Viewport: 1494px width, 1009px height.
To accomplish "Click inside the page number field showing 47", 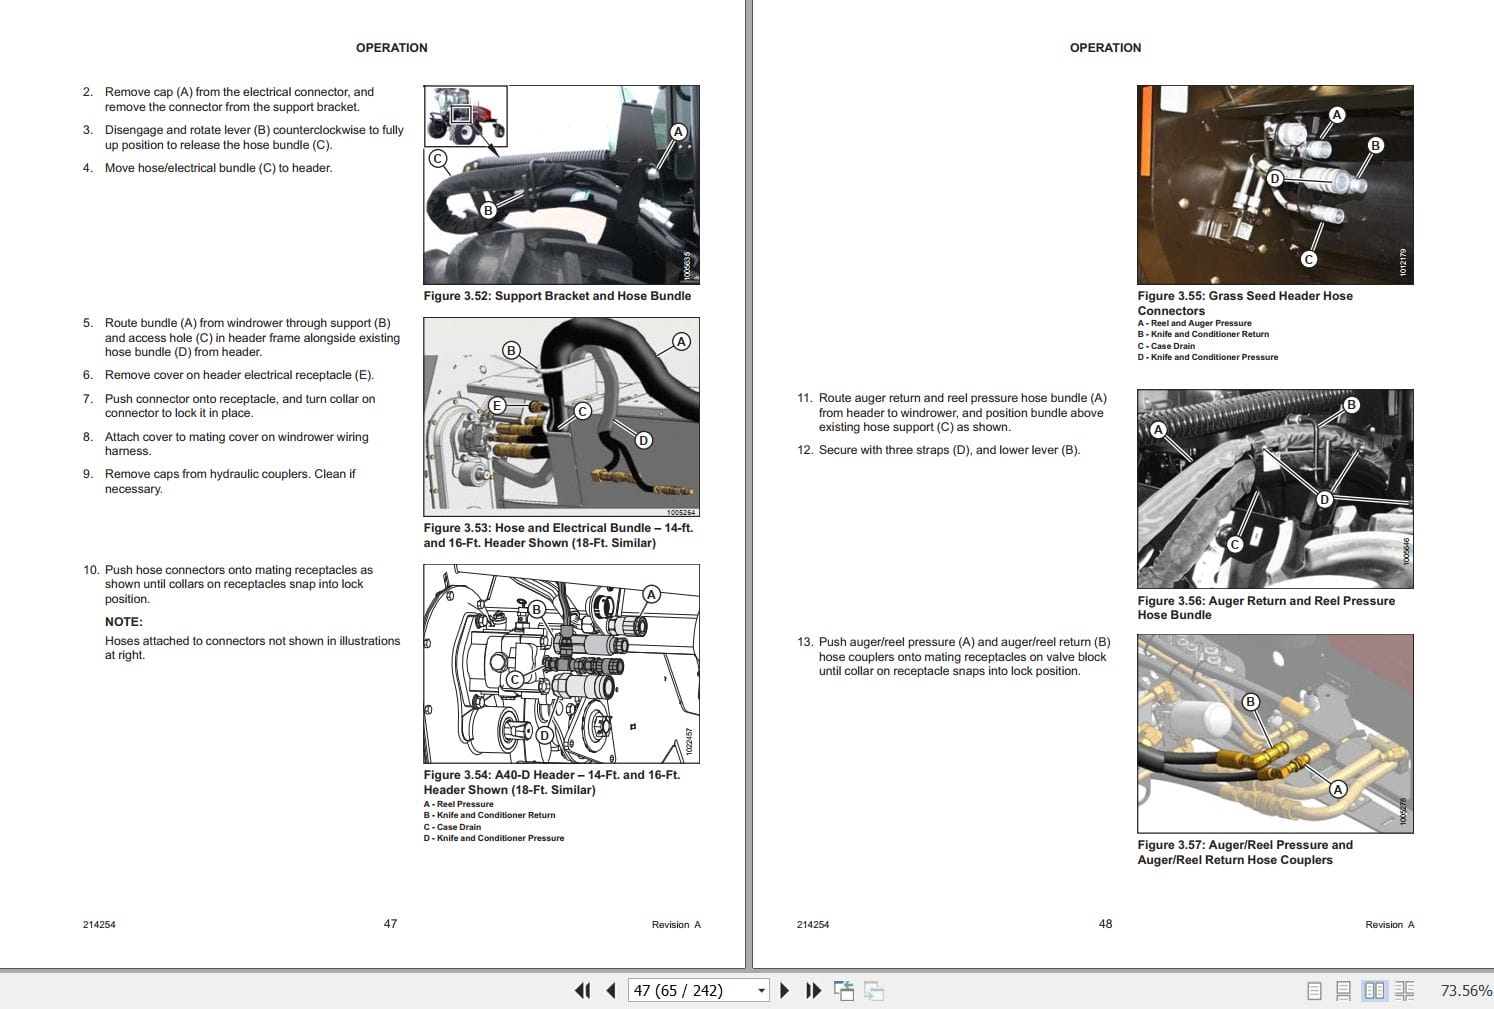I will pos(680,990).
